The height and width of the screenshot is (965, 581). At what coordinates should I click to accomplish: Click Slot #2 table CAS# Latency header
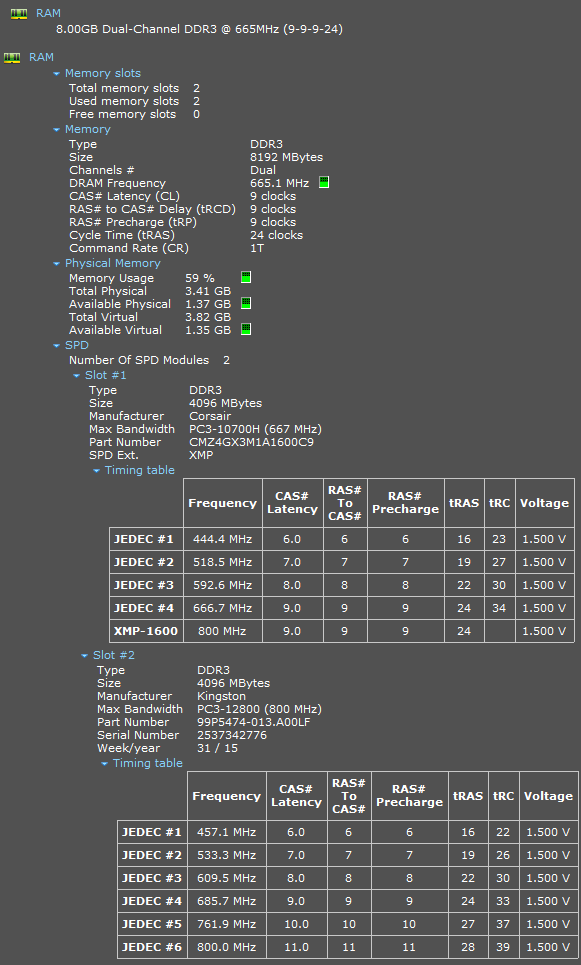(x=297, y=796)
